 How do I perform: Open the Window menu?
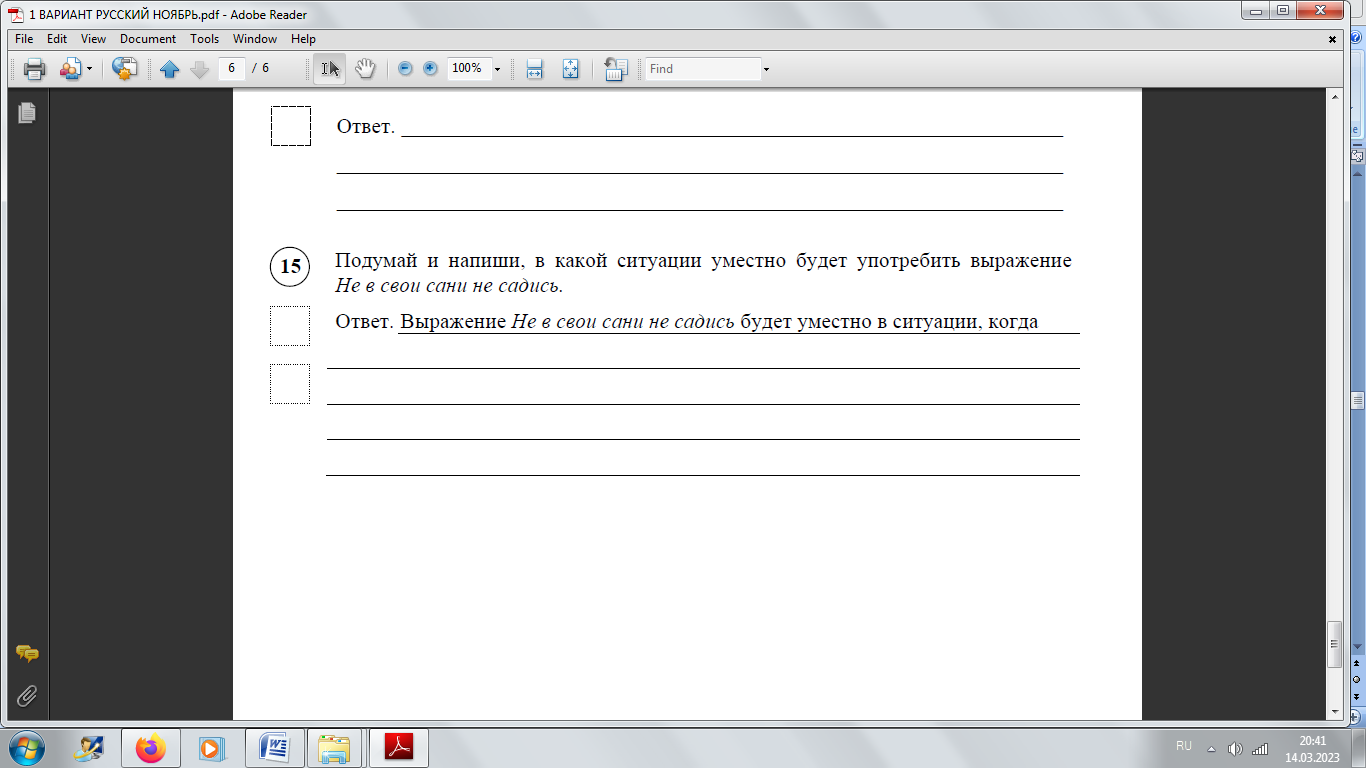tap(255, 39)
